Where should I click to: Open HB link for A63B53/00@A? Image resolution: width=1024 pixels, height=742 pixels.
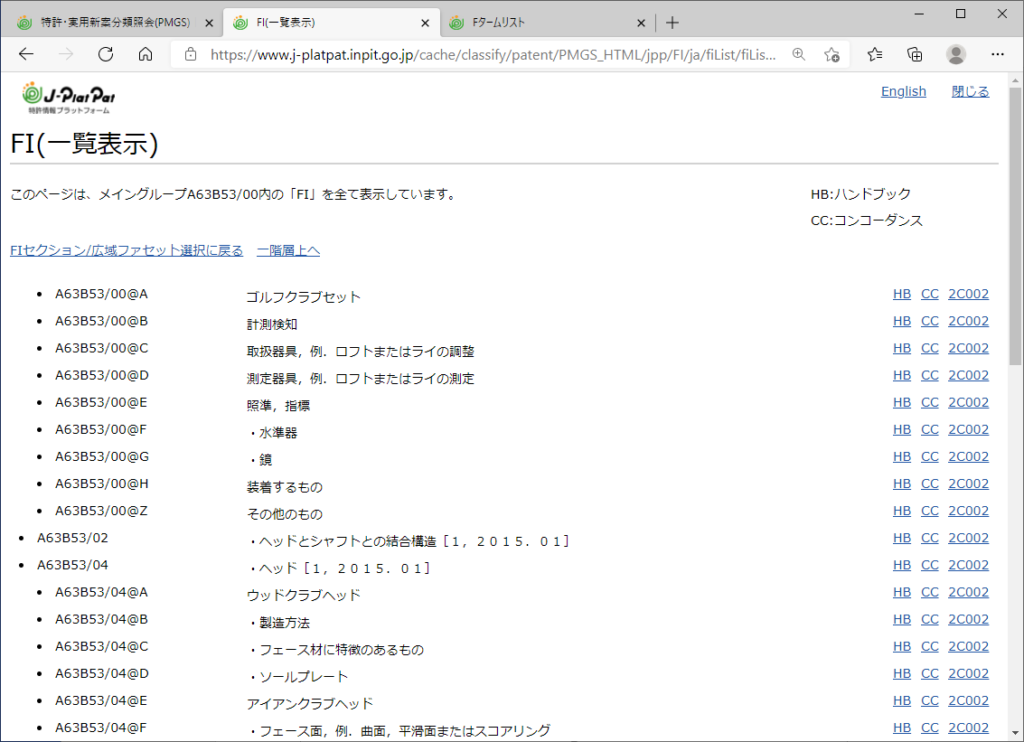point(901,294)
